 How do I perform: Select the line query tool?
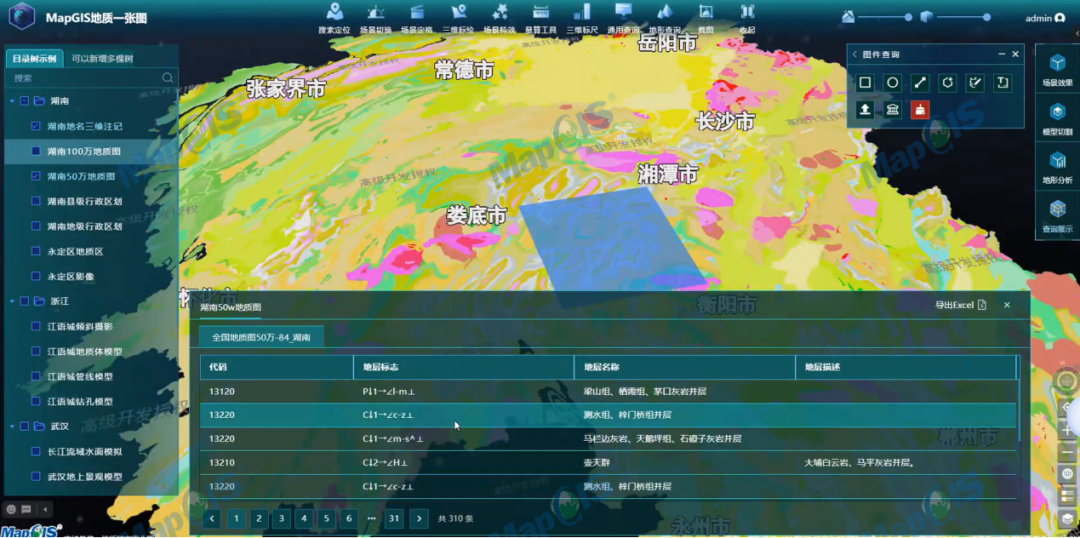pyautogui.click(x=920, y=83)
